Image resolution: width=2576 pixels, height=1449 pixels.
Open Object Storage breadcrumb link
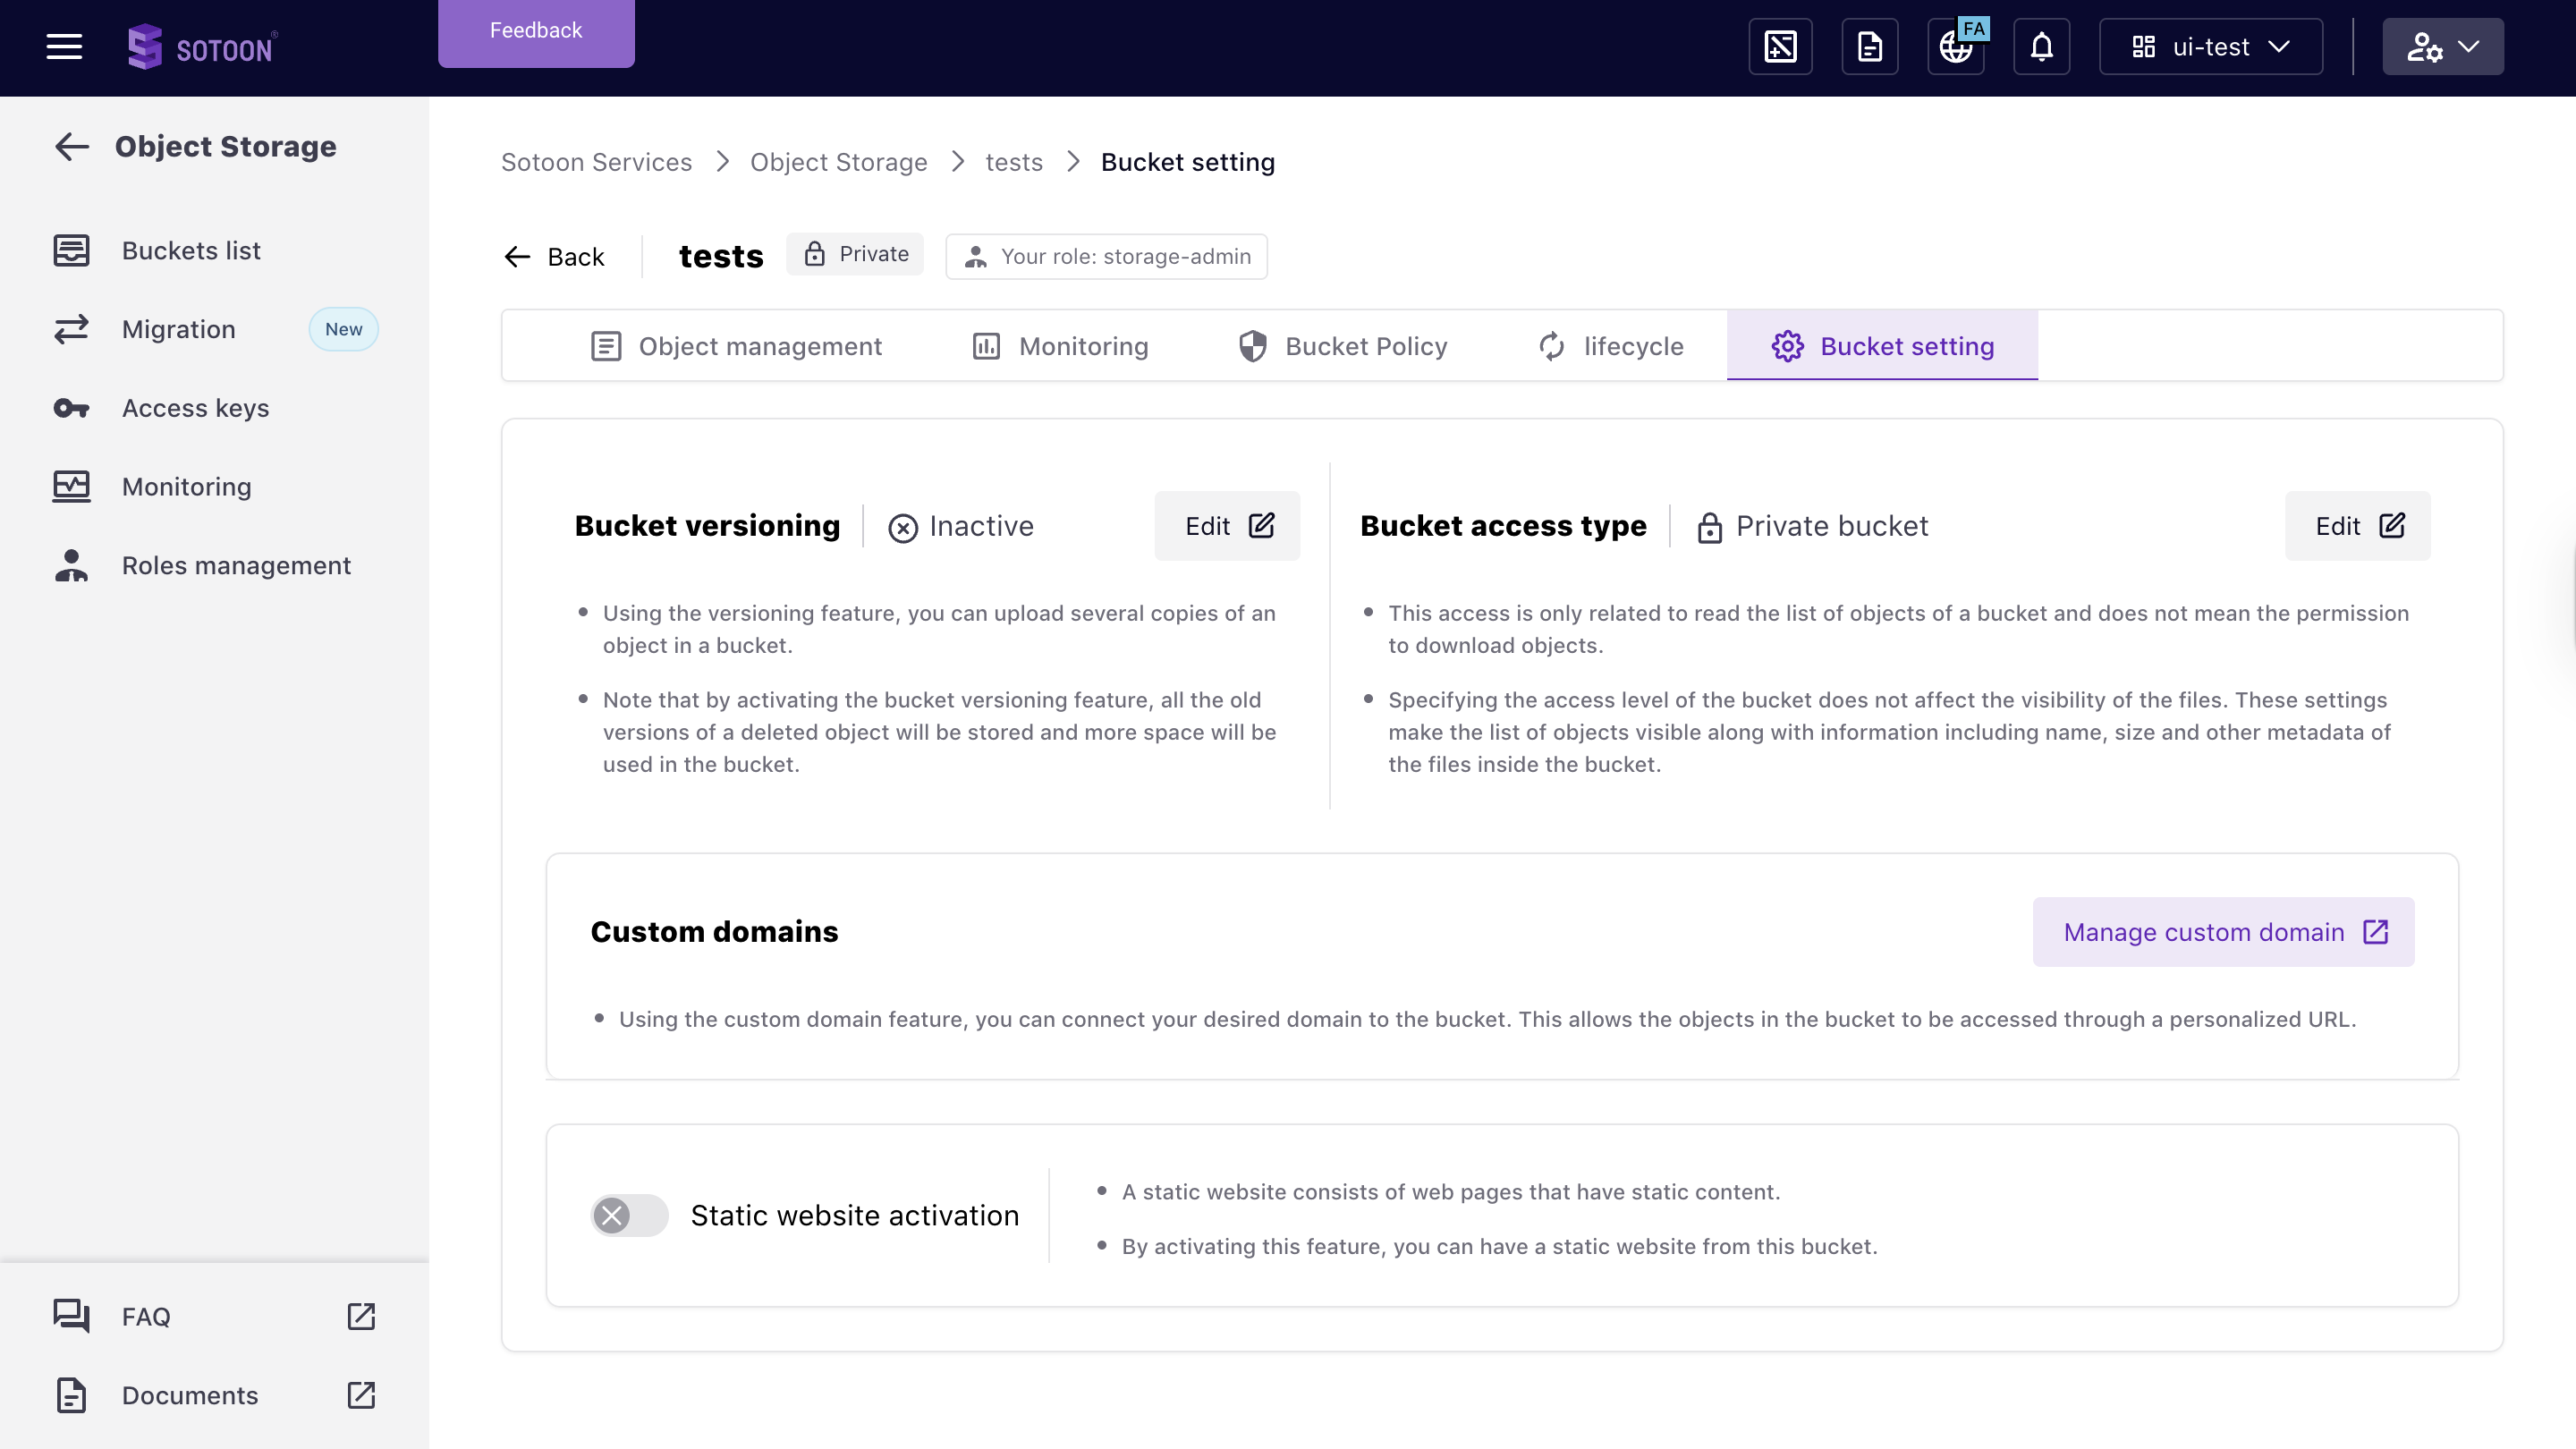(x=838, y=162)
